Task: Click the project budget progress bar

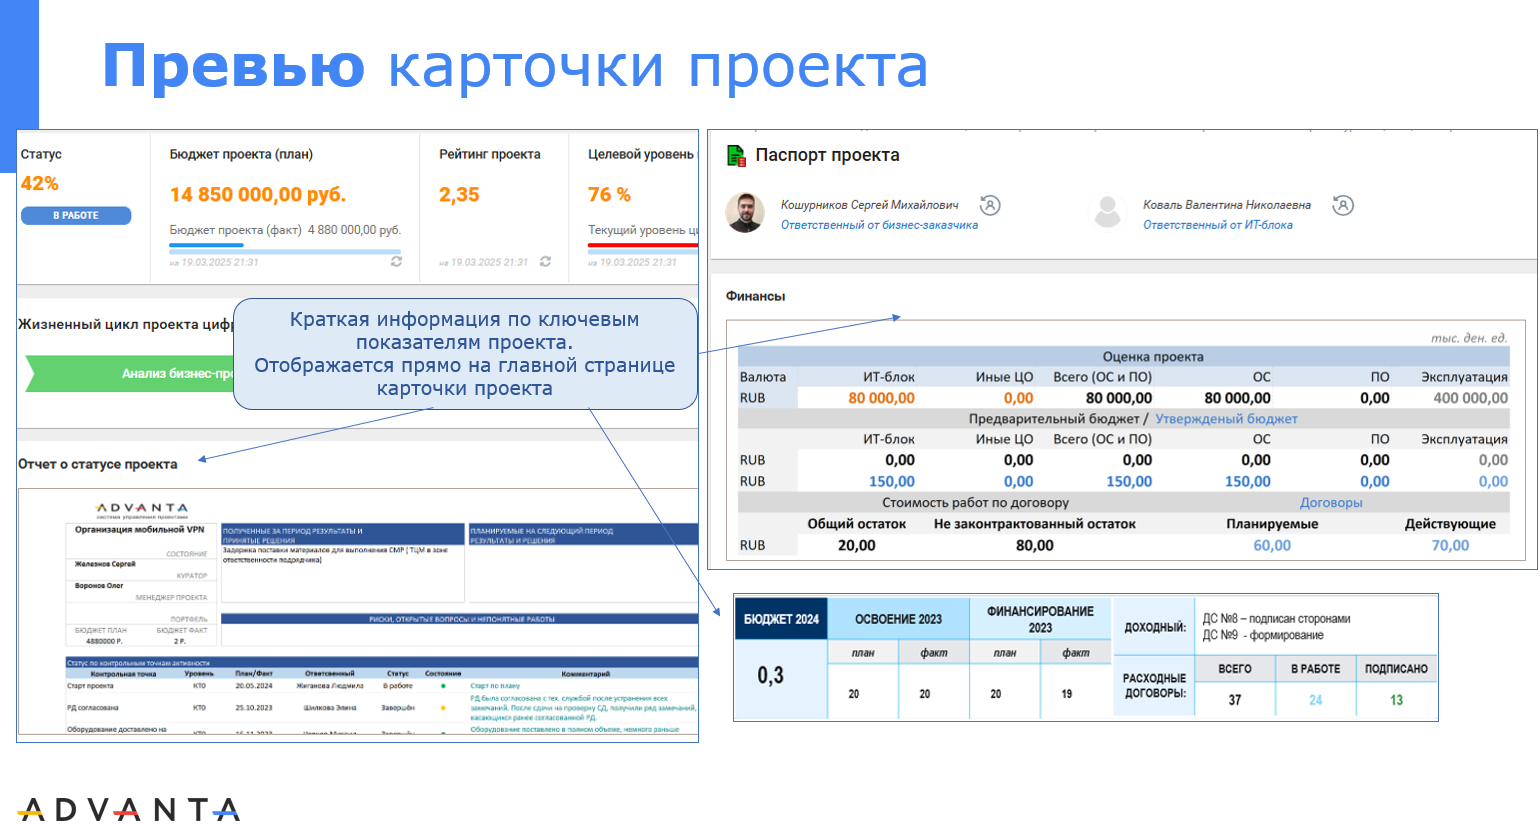Action: tap(285, 248)
